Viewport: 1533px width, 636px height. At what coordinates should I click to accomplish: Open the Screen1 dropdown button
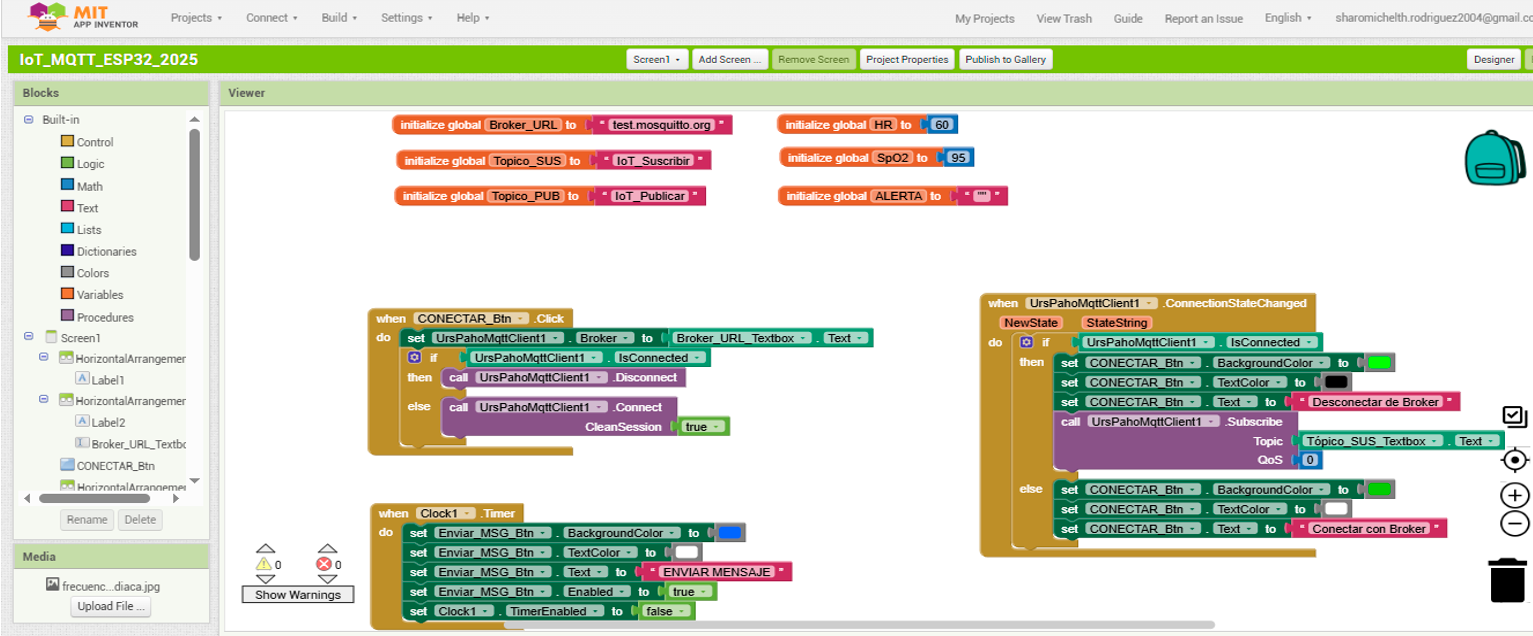(x=657, y=60)
